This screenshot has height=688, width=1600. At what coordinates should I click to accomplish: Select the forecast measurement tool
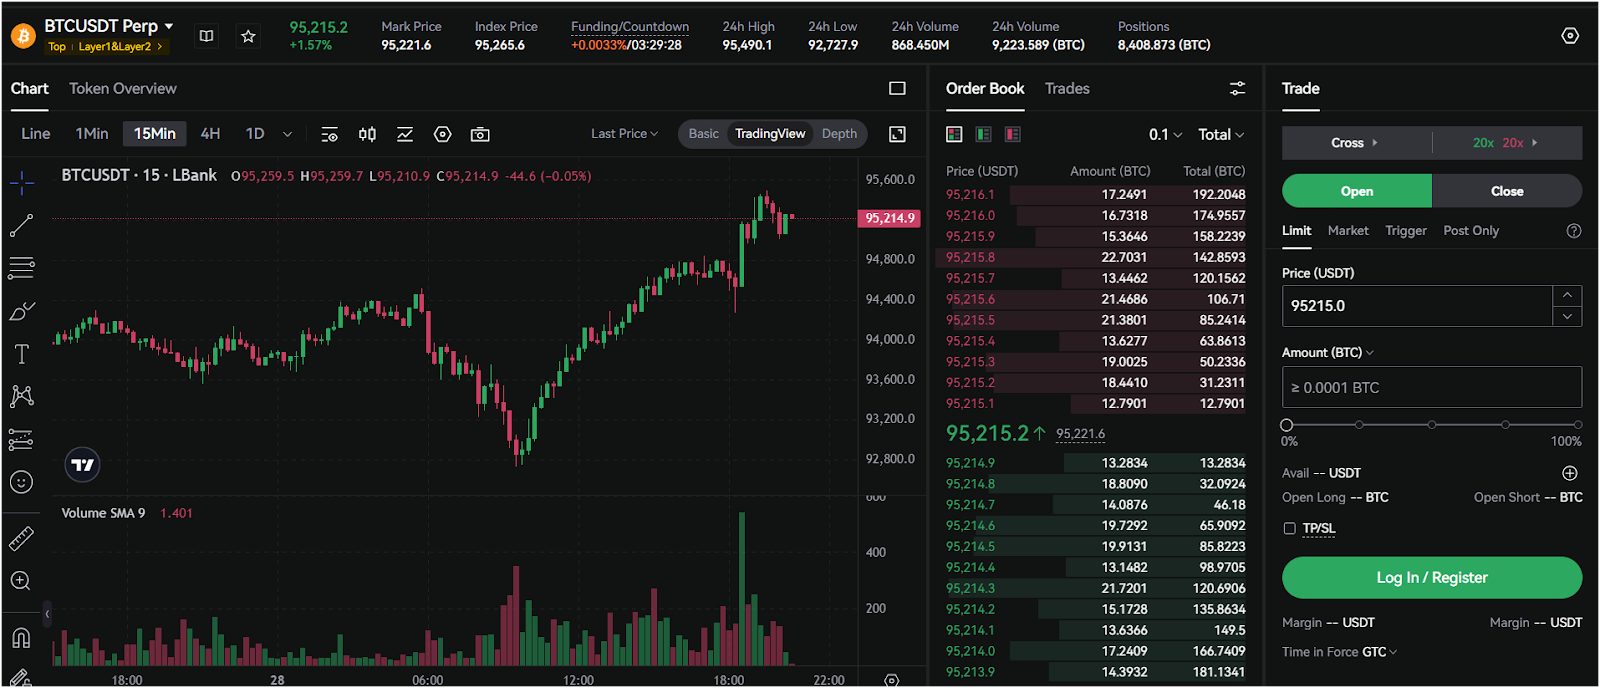pyautogui.click(x=22, y=439)
